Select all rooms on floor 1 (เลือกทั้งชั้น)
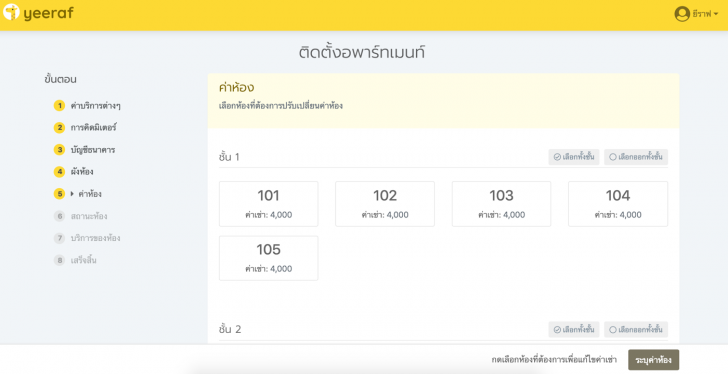This screenshot has width=728, height=374. pos(574,157)
